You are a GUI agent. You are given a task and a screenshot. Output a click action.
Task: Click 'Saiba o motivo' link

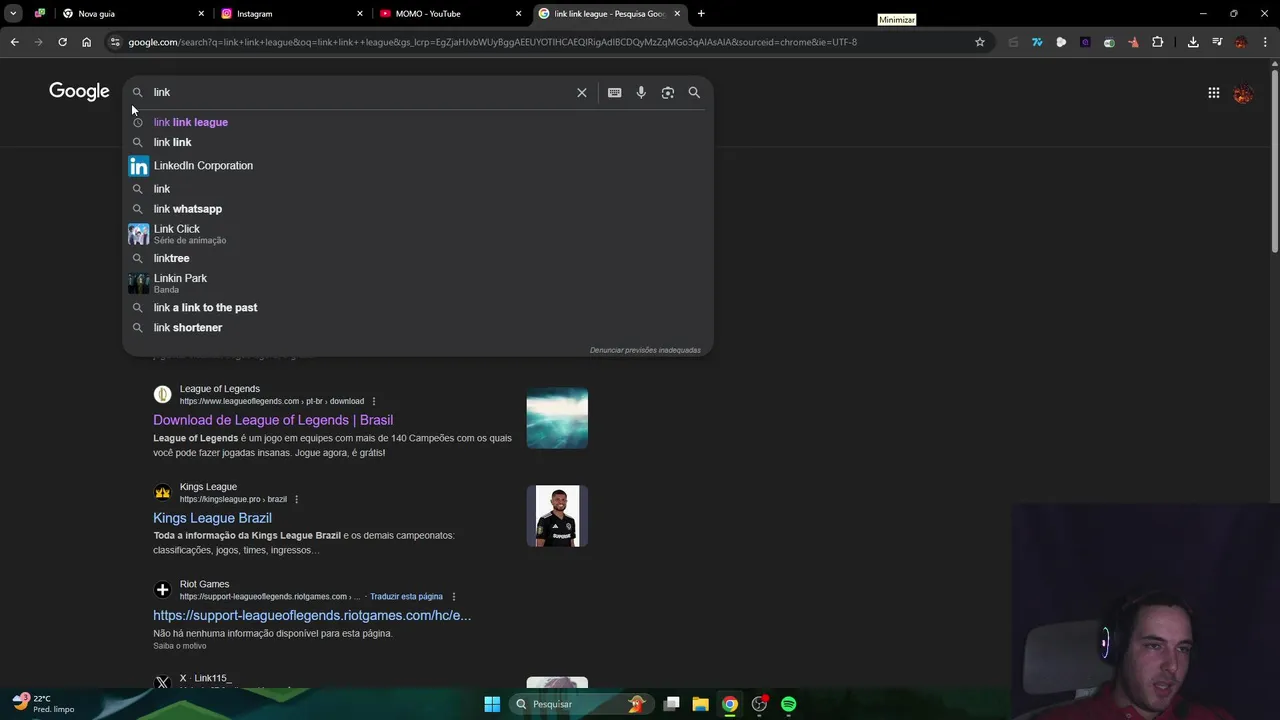click(180, 646)
